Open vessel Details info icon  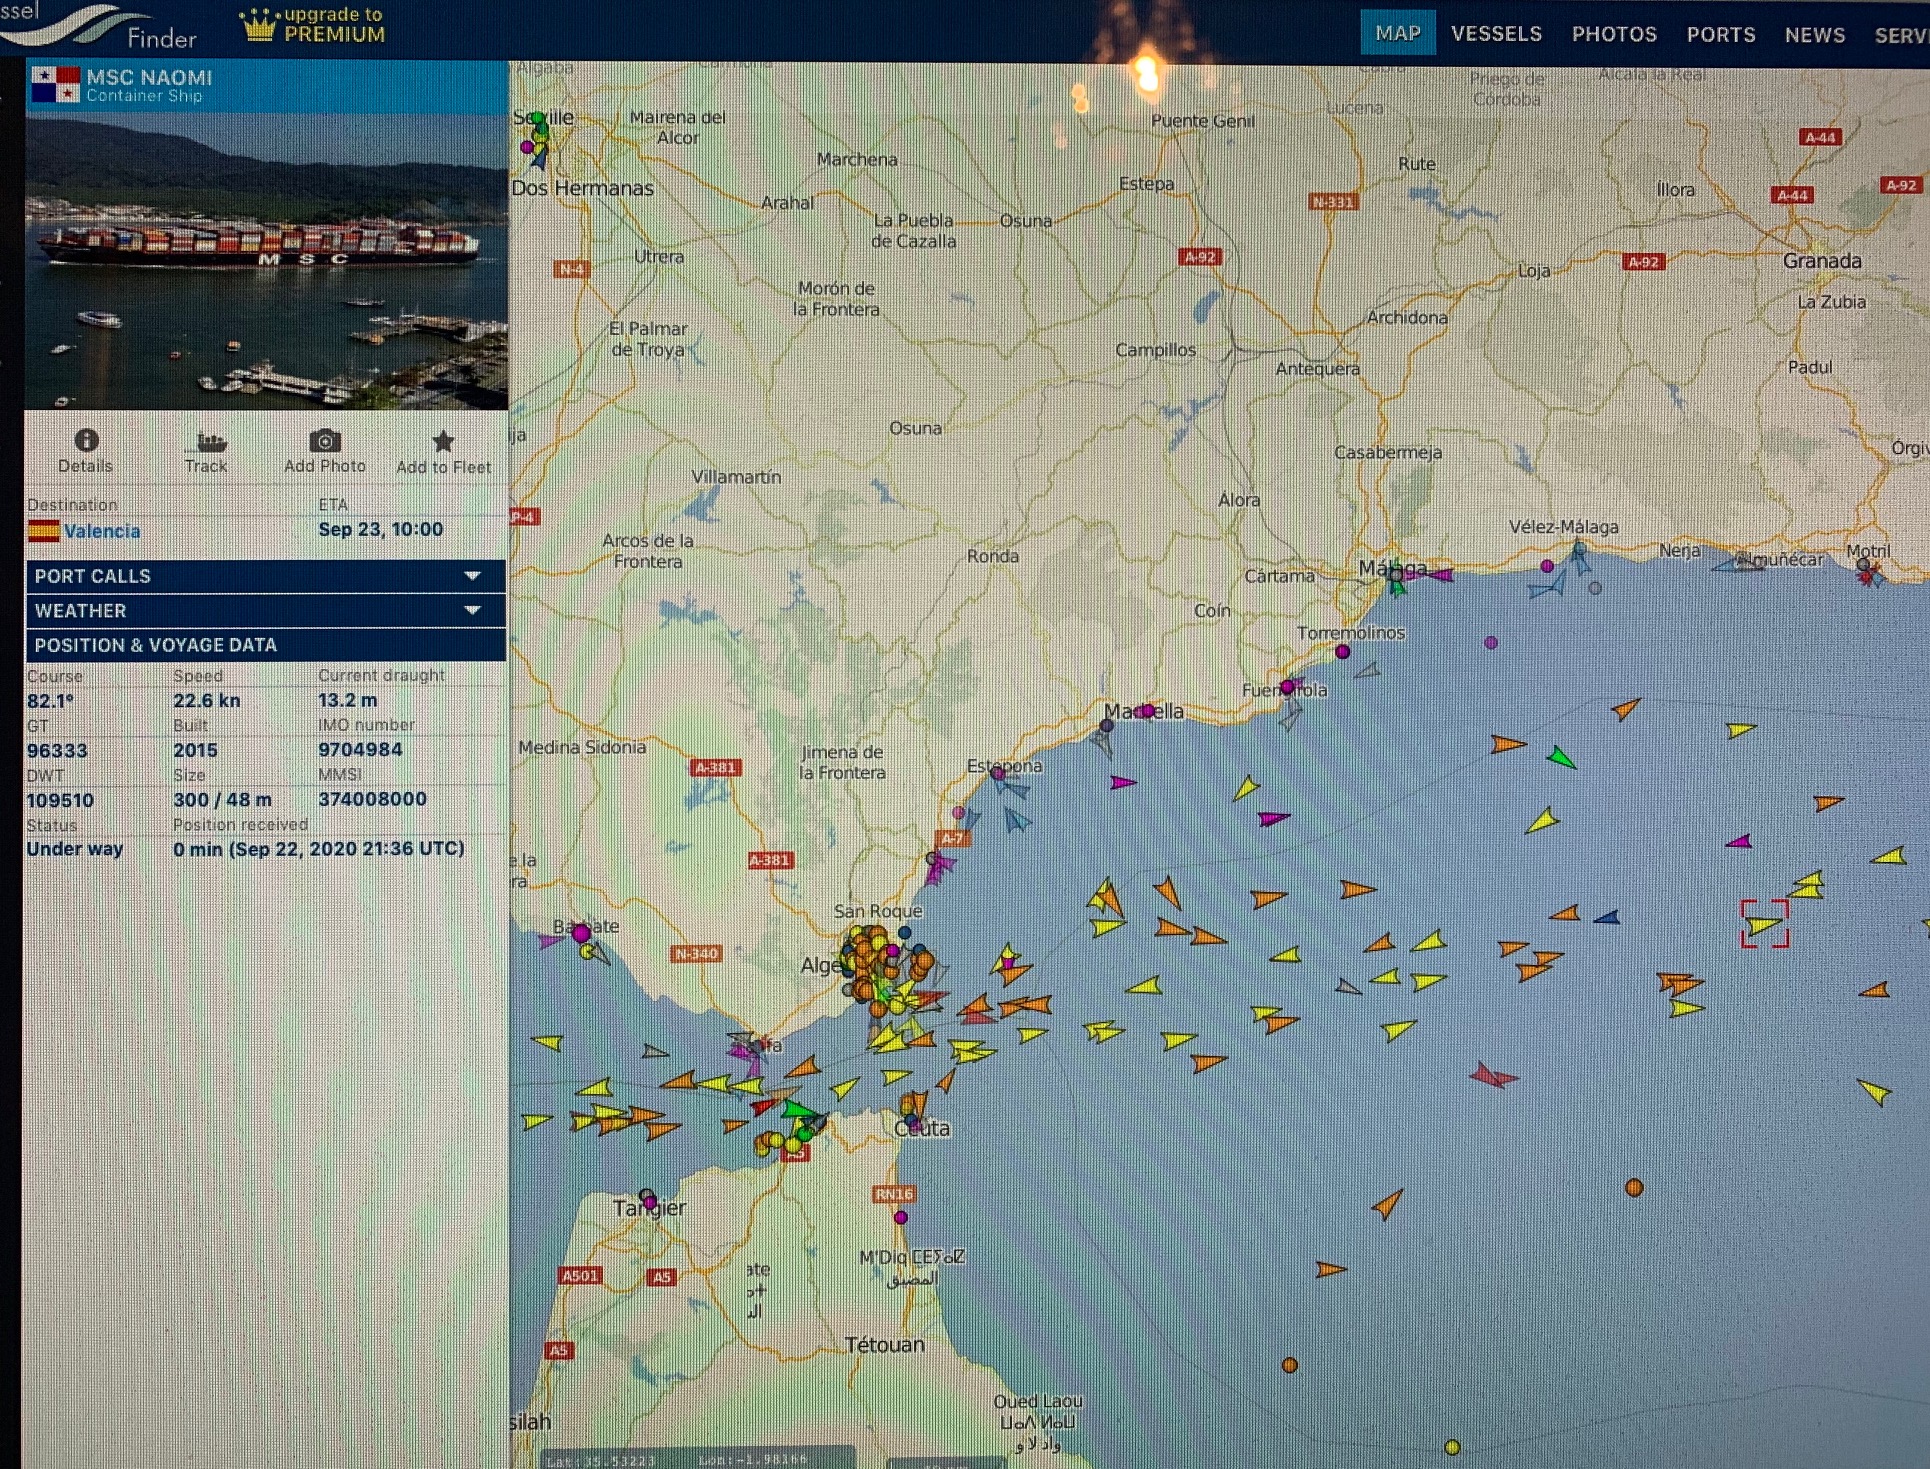(x=86, y=440)
